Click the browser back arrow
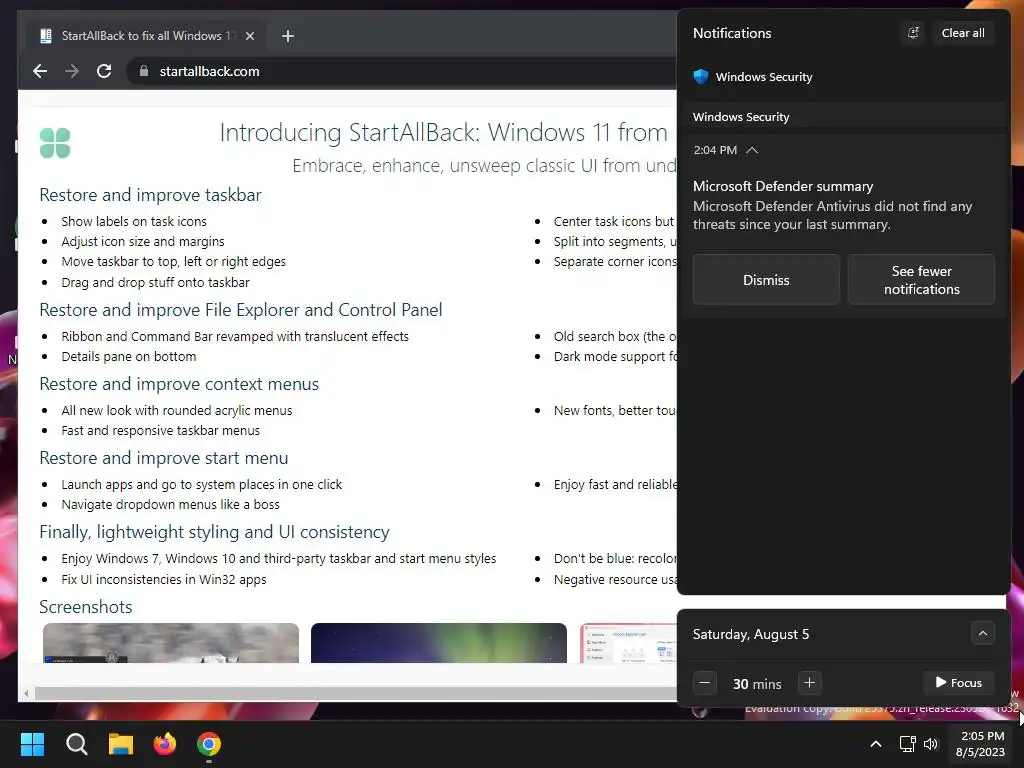The image size is (1024, 768). point(40,71)
